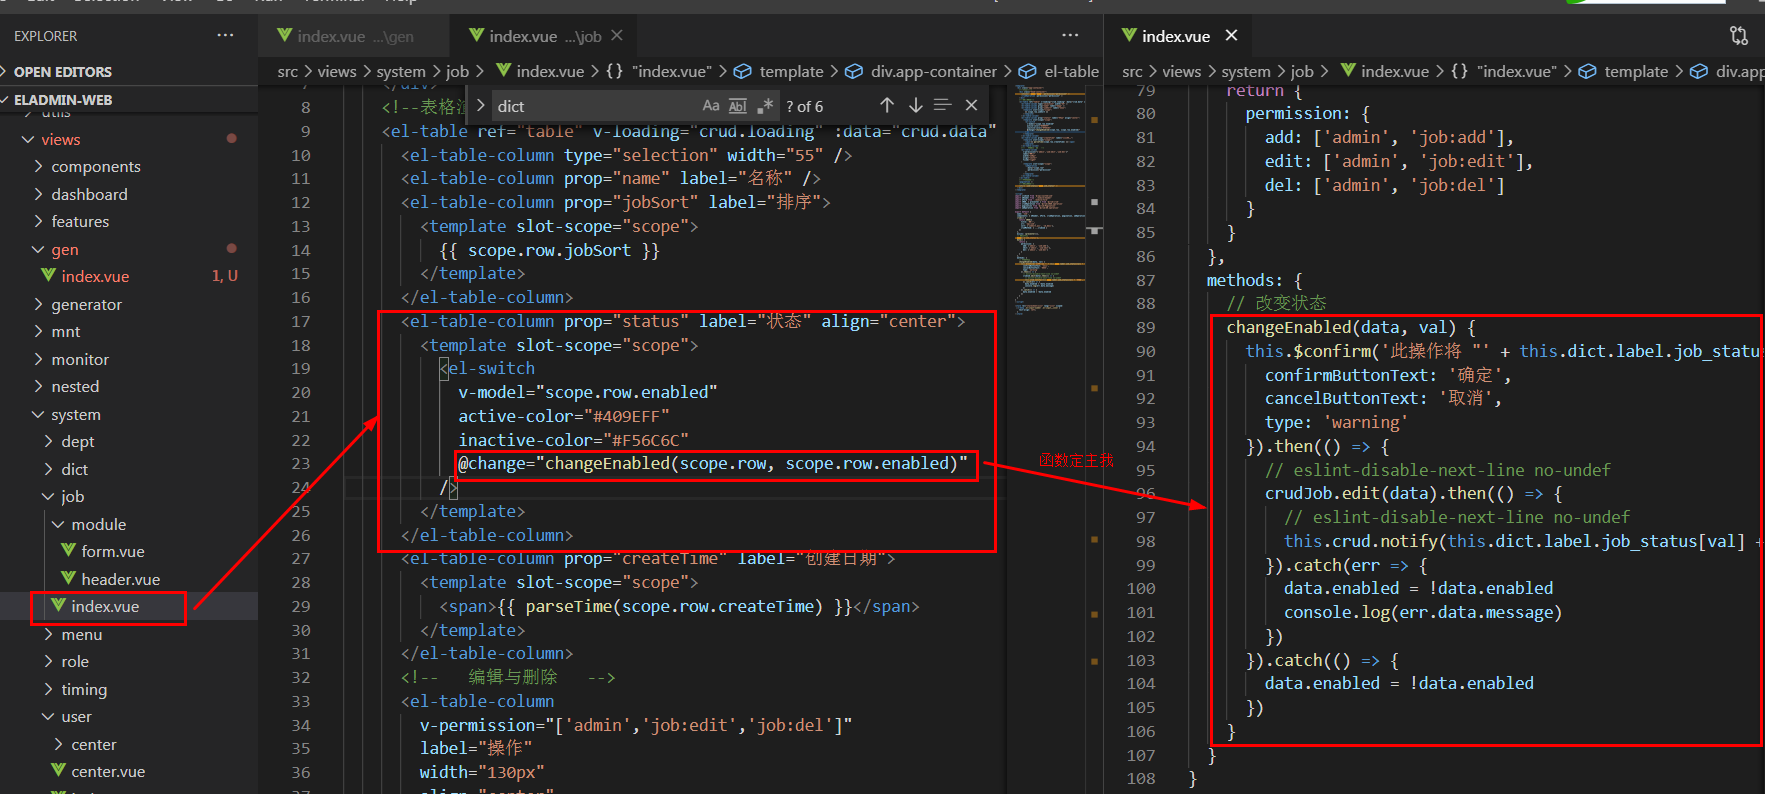1765x794 pixels.
Task: Switch to the index.vue gen tab
Action: (x=353, y=36)
